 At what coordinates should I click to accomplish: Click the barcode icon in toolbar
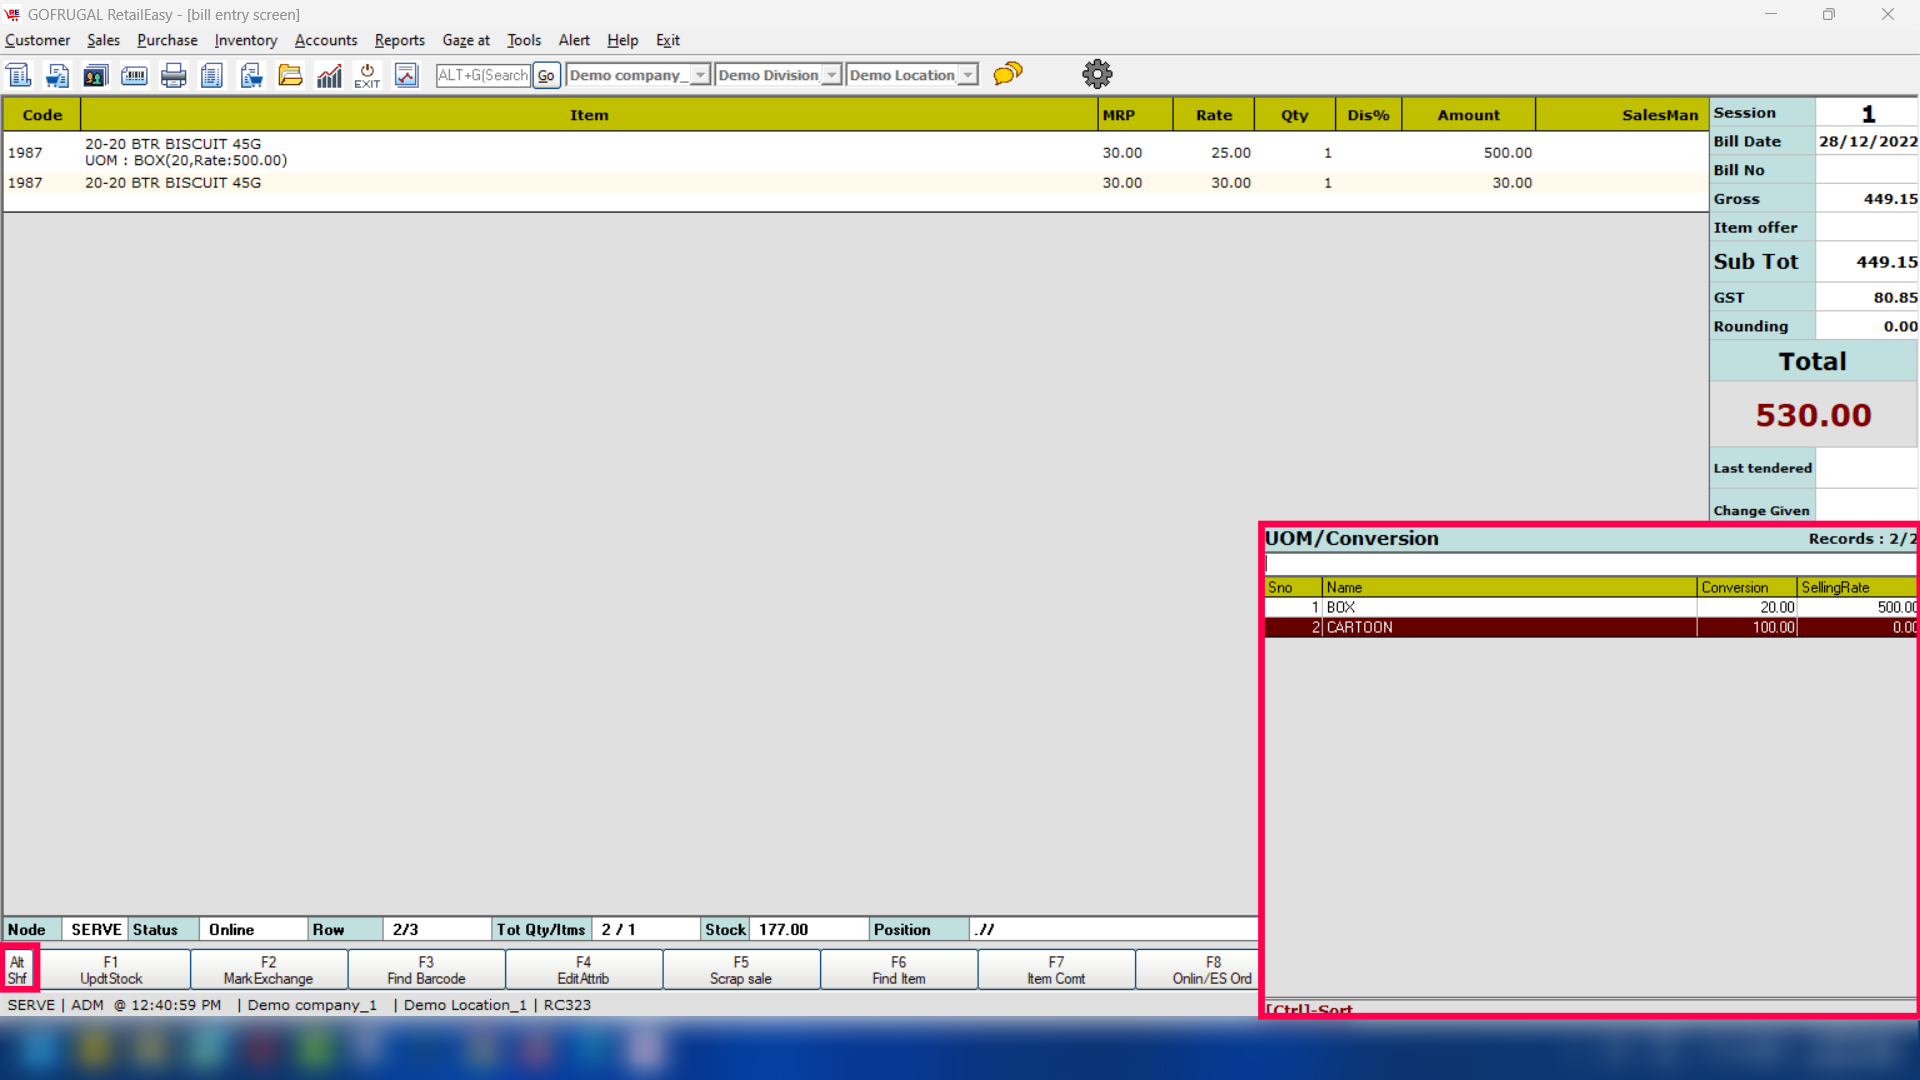click(x=134, y=75)
